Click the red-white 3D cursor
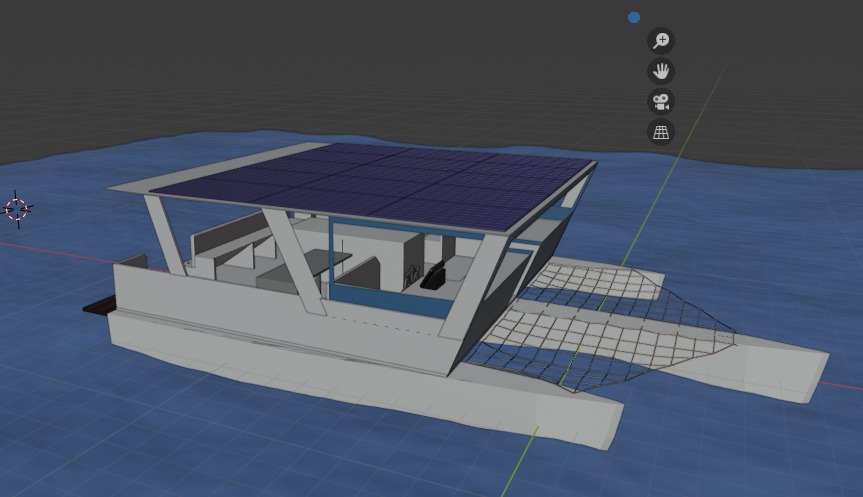This screenshot has width=863, height=497. [x=17, y=209]
